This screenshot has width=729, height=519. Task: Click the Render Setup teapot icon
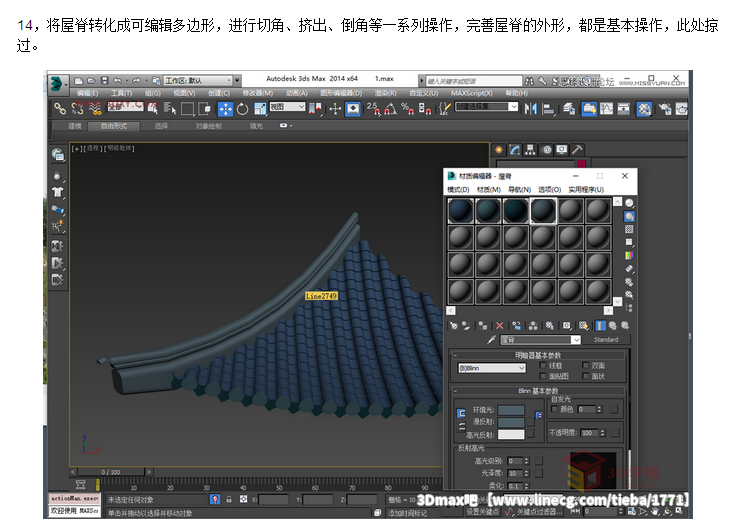click(x=665, y=109)
